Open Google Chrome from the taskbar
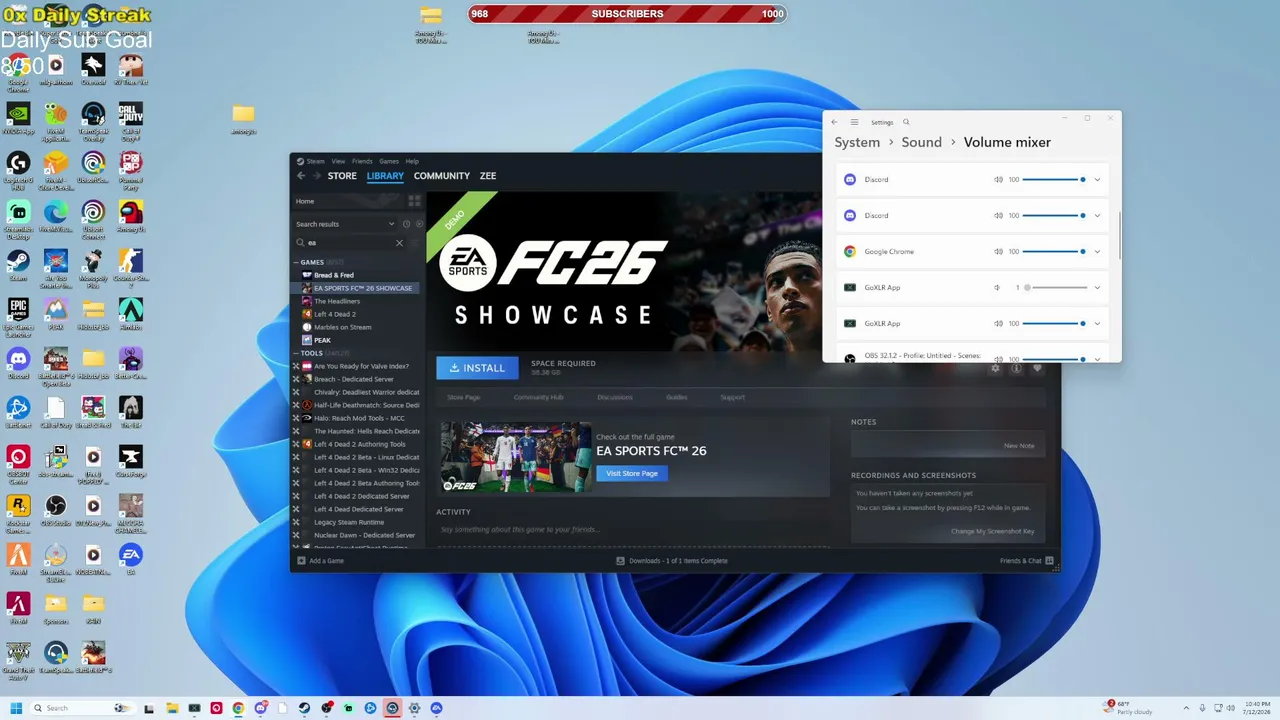The image size is (1280, 720). coord(238,708)
